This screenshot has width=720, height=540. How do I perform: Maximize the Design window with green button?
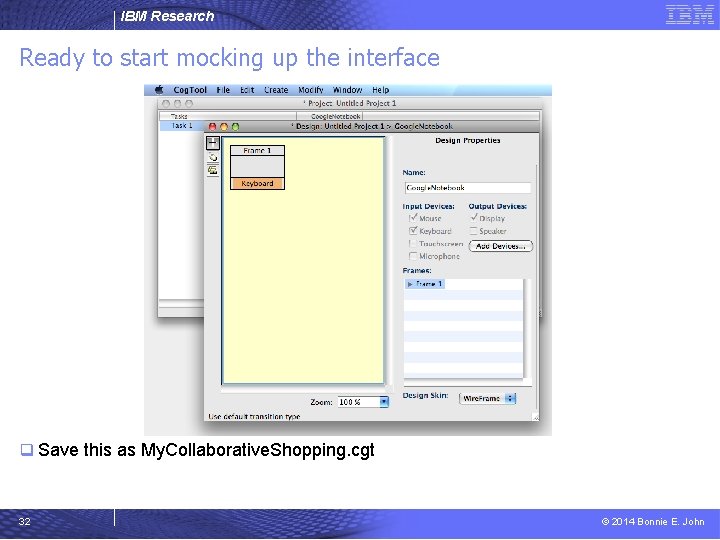[236, 126]
